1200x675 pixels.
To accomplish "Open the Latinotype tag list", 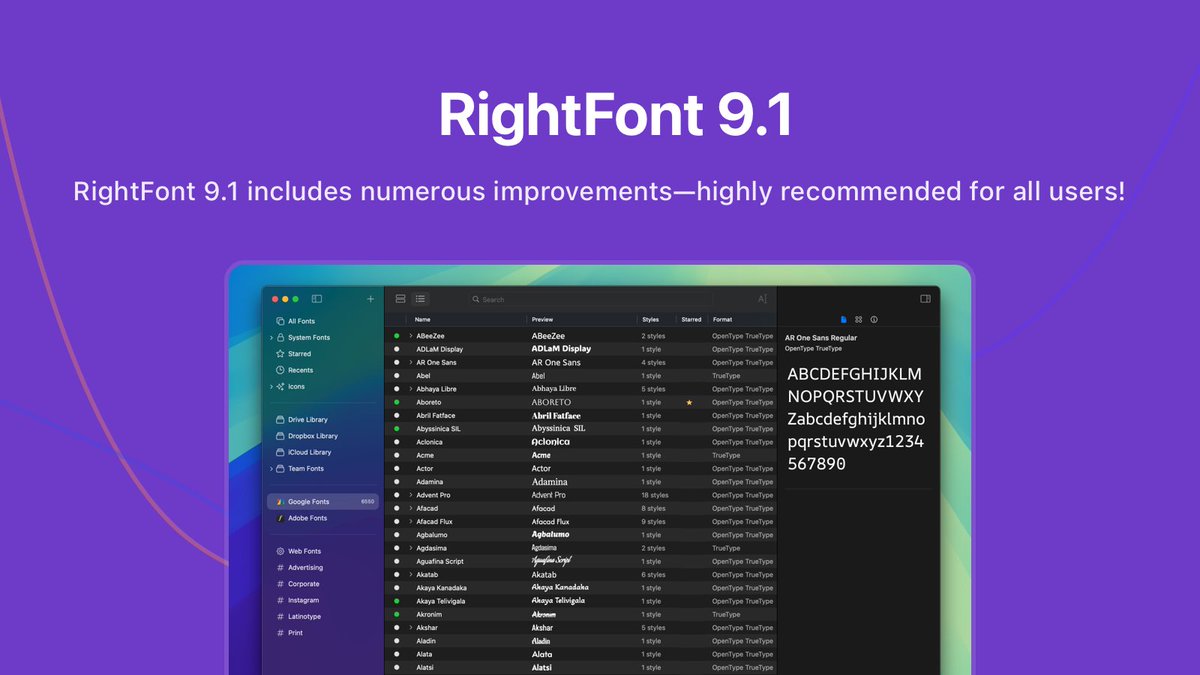I will coord(322,617).
